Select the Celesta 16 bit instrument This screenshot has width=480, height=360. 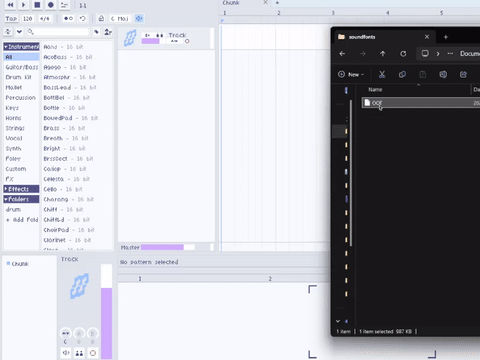77,179
